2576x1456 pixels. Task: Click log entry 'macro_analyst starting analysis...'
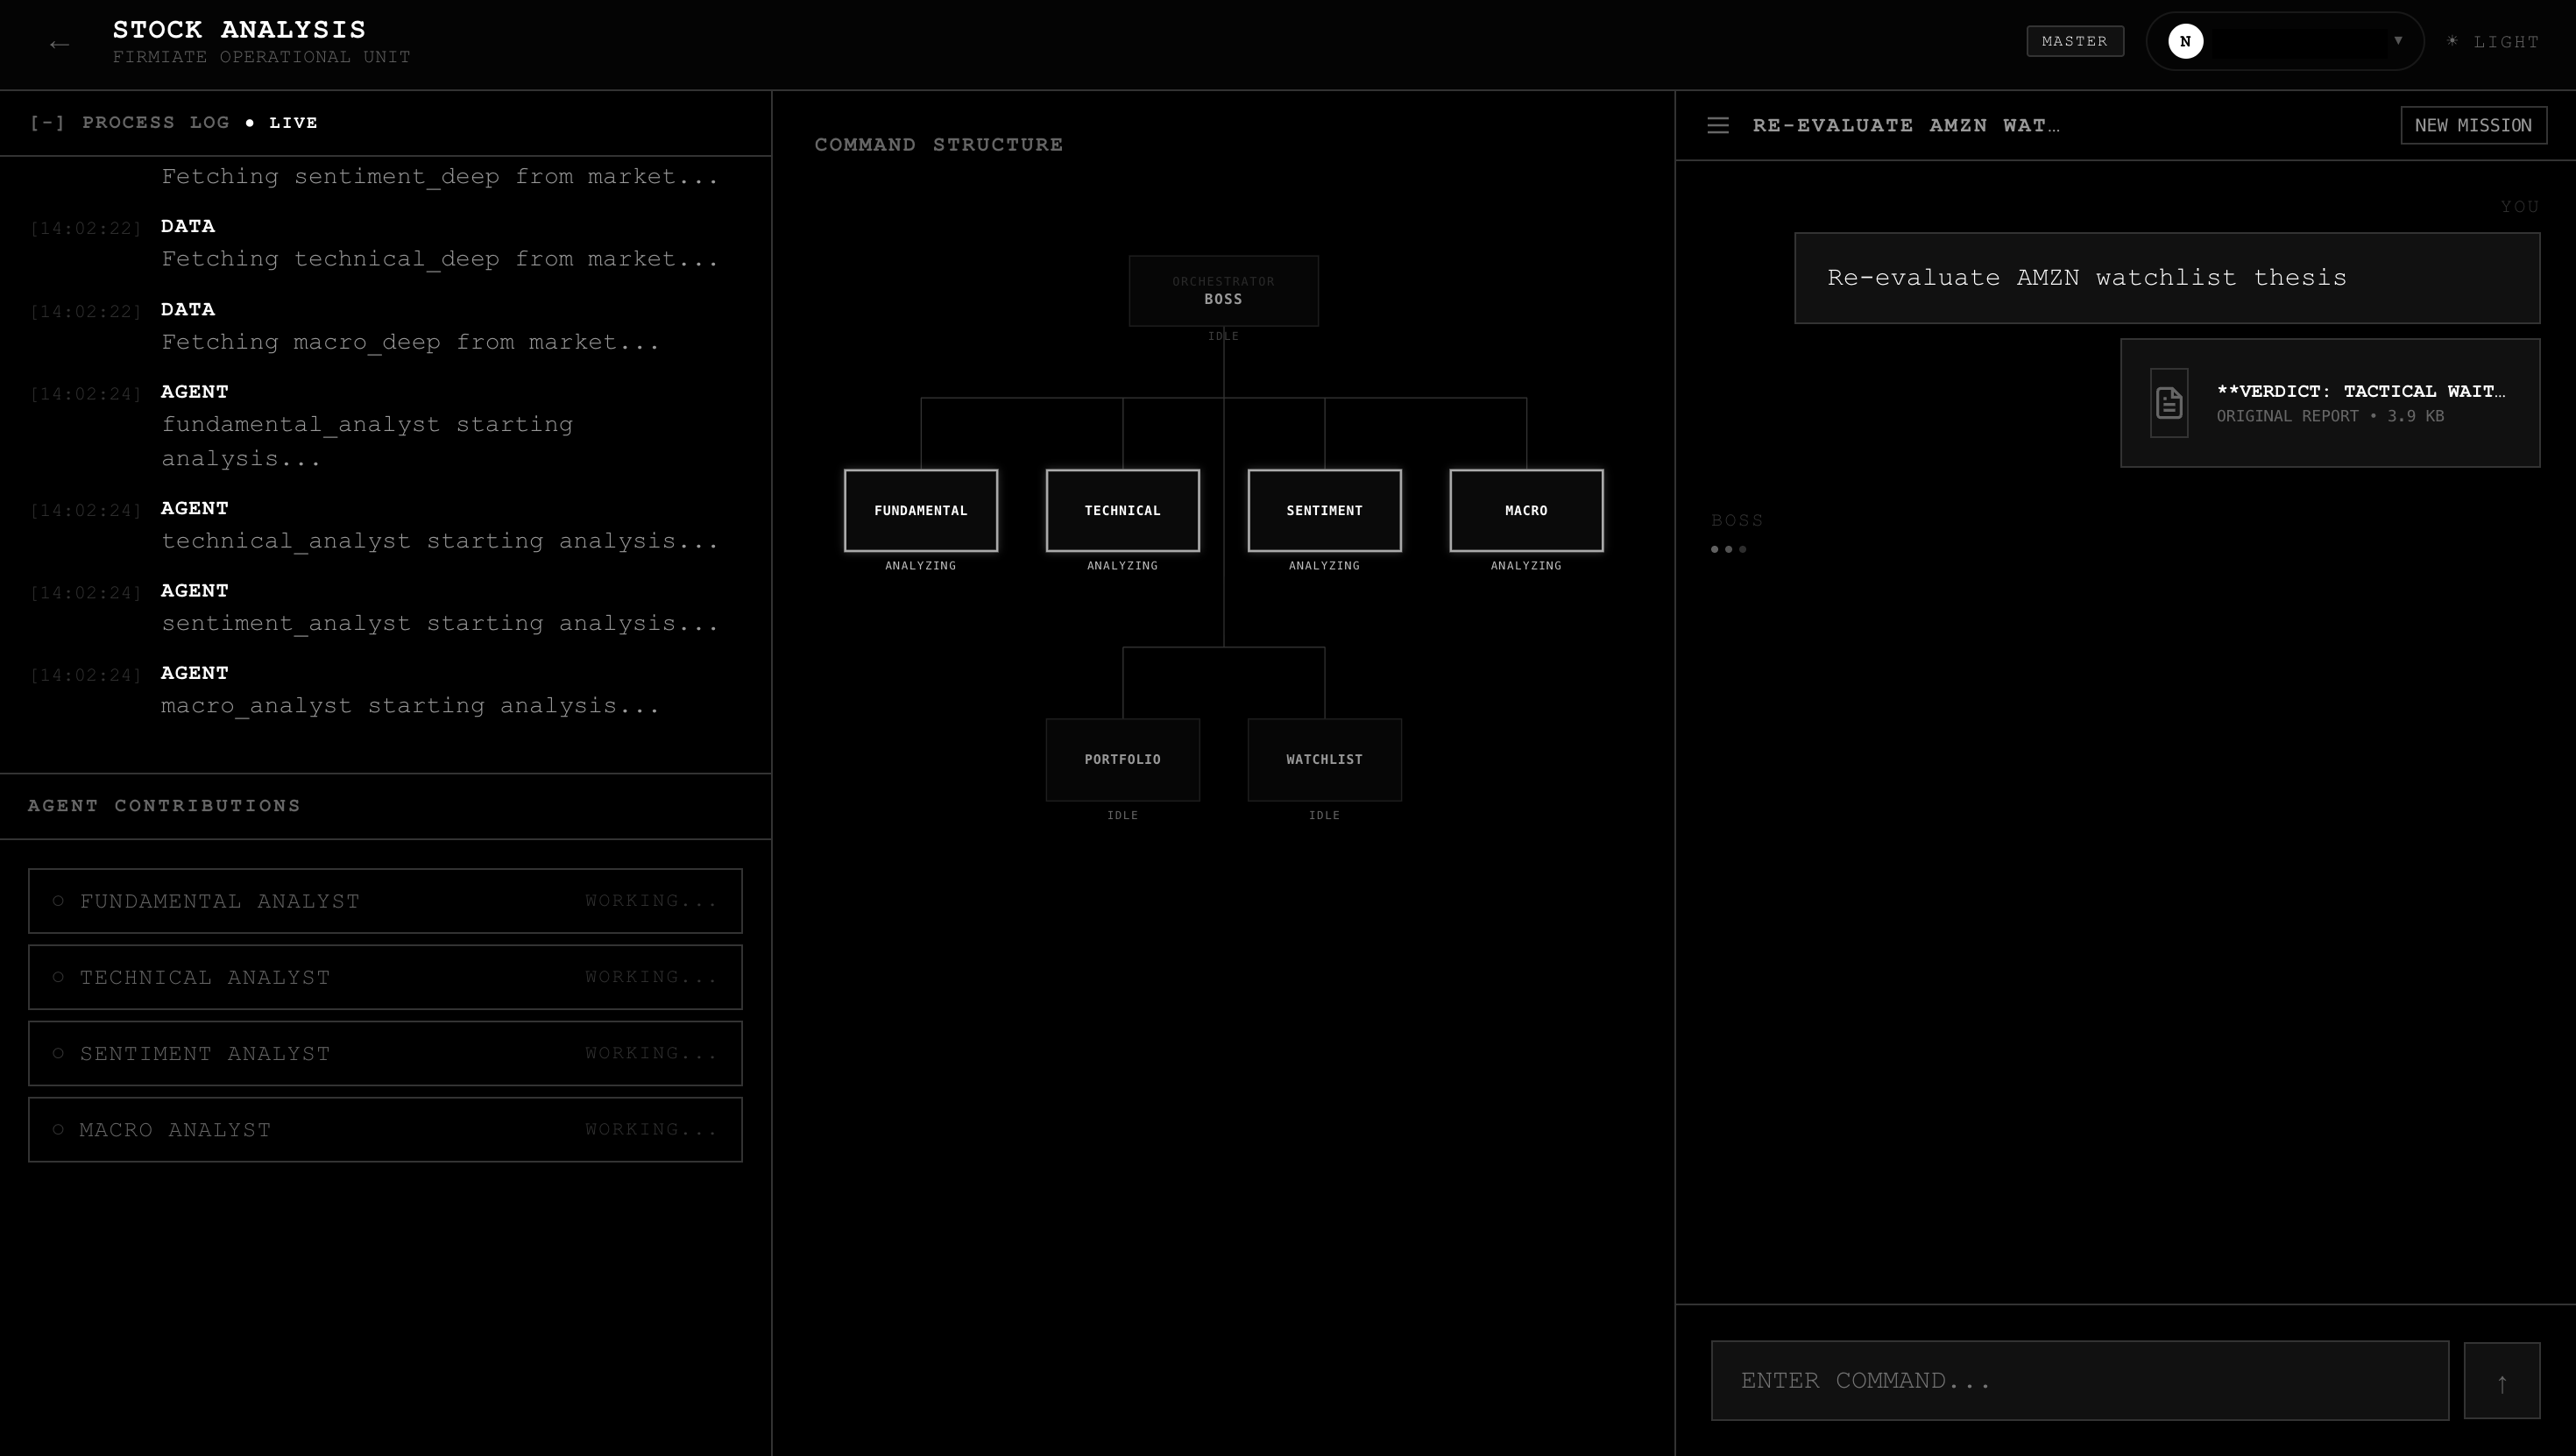410,706
